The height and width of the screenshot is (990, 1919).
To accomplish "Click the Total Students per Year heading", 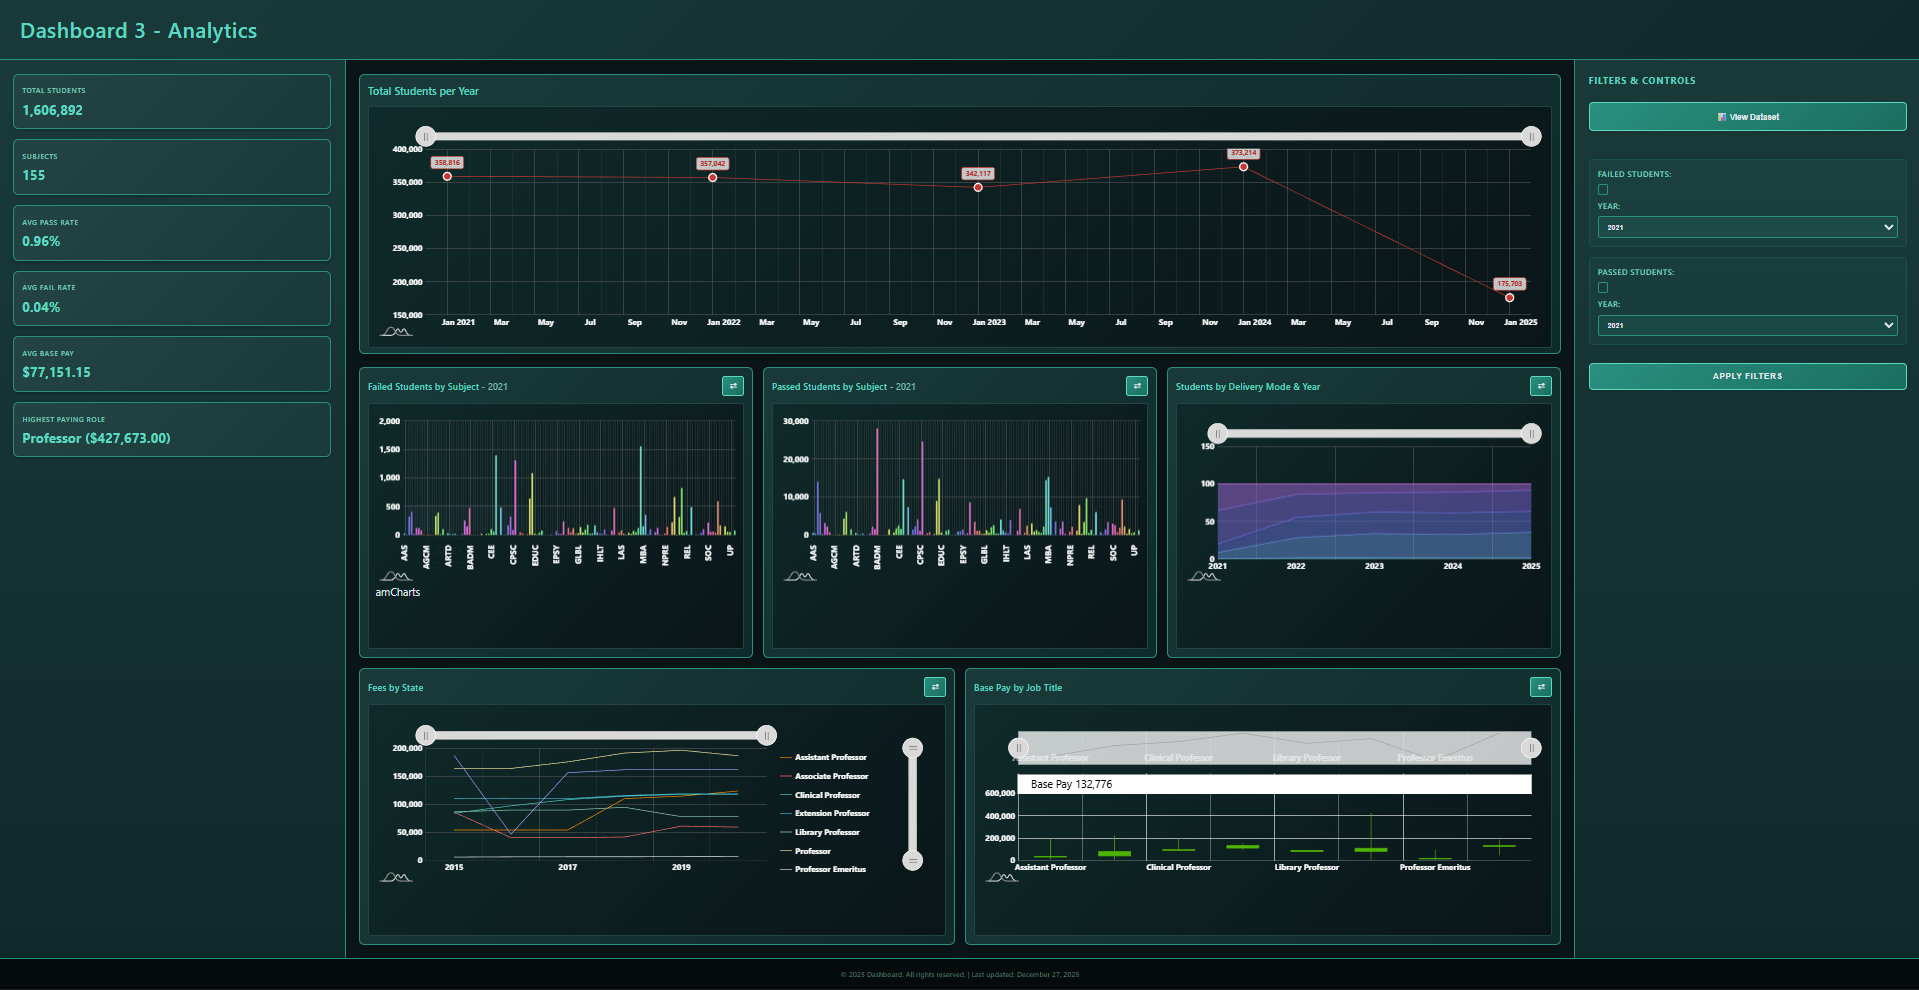I will 423,91.
